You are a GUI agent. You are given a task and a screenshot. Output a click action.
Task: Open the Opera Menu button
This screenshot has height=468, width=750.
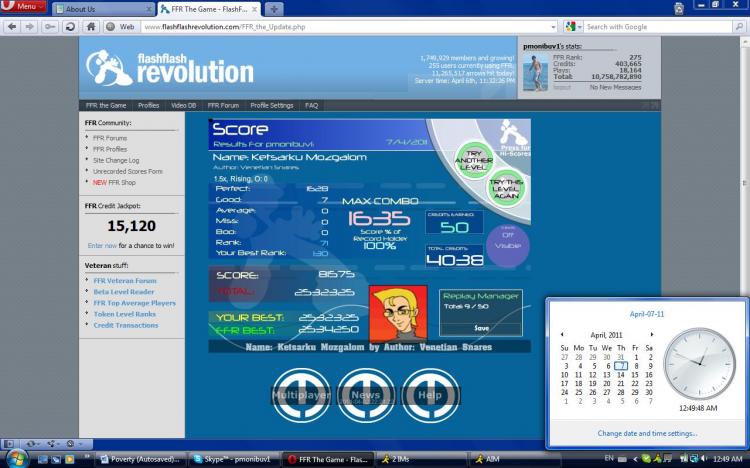click(x=23, y=7)
